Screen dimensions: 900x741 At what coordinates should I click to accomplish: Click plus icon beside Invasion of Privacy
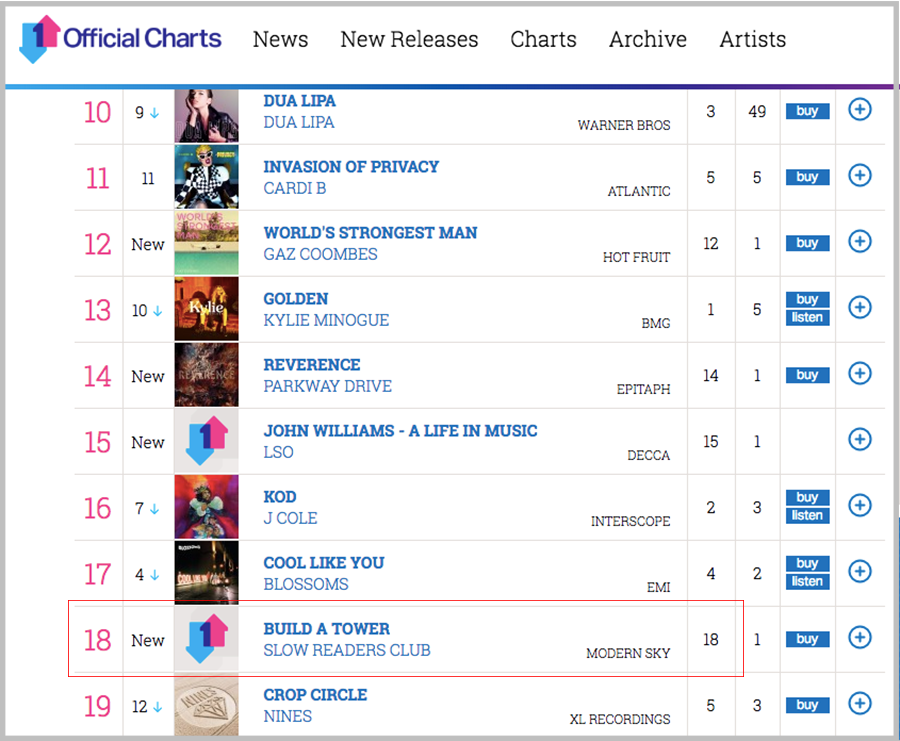point(859,176)
